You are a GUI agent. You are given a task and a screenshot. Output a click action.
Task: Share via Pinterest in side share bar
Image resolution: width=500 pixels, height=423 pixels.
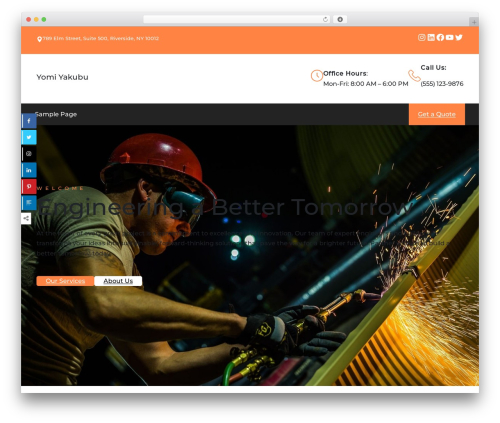(29, 186)
